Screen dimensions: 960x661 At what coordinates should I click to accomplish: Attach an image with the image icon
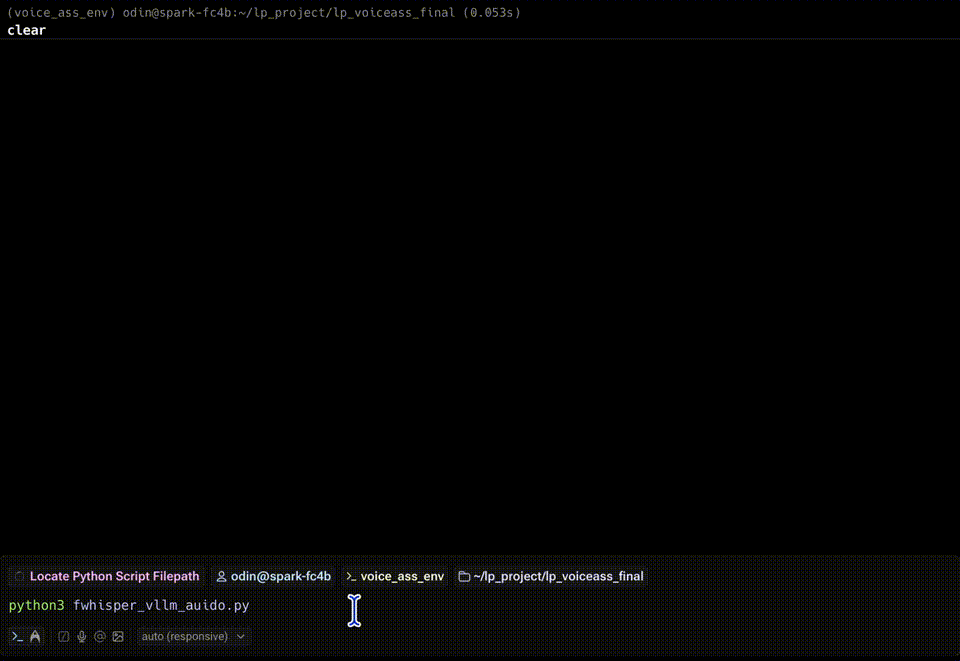point(118,636)
